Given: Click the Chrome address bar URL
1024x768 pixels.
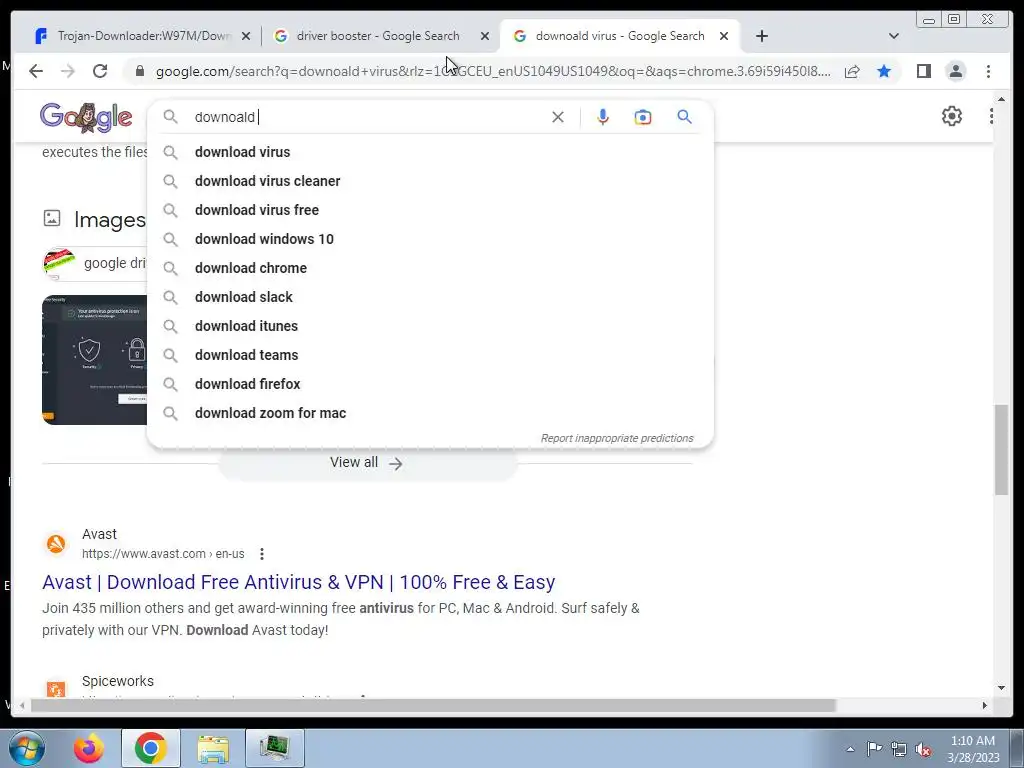Looking at the screenshot, I should 492,71.
